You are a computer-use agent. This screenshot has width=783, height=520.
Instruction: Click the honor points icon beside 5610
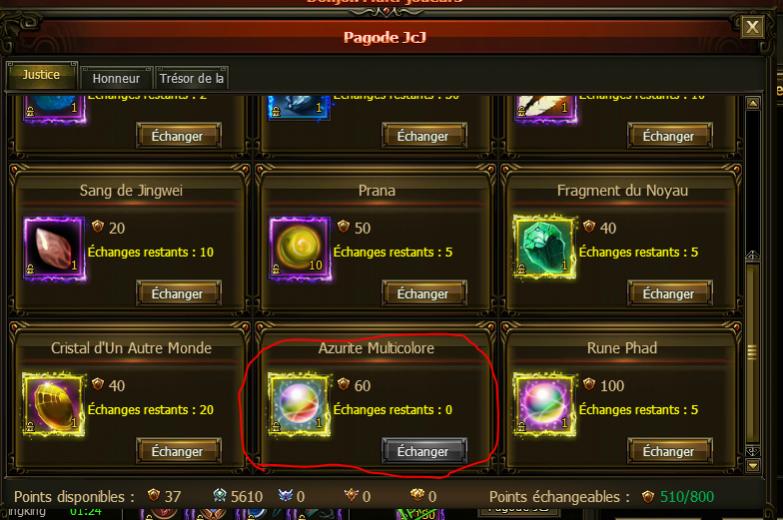pos(220,496)
